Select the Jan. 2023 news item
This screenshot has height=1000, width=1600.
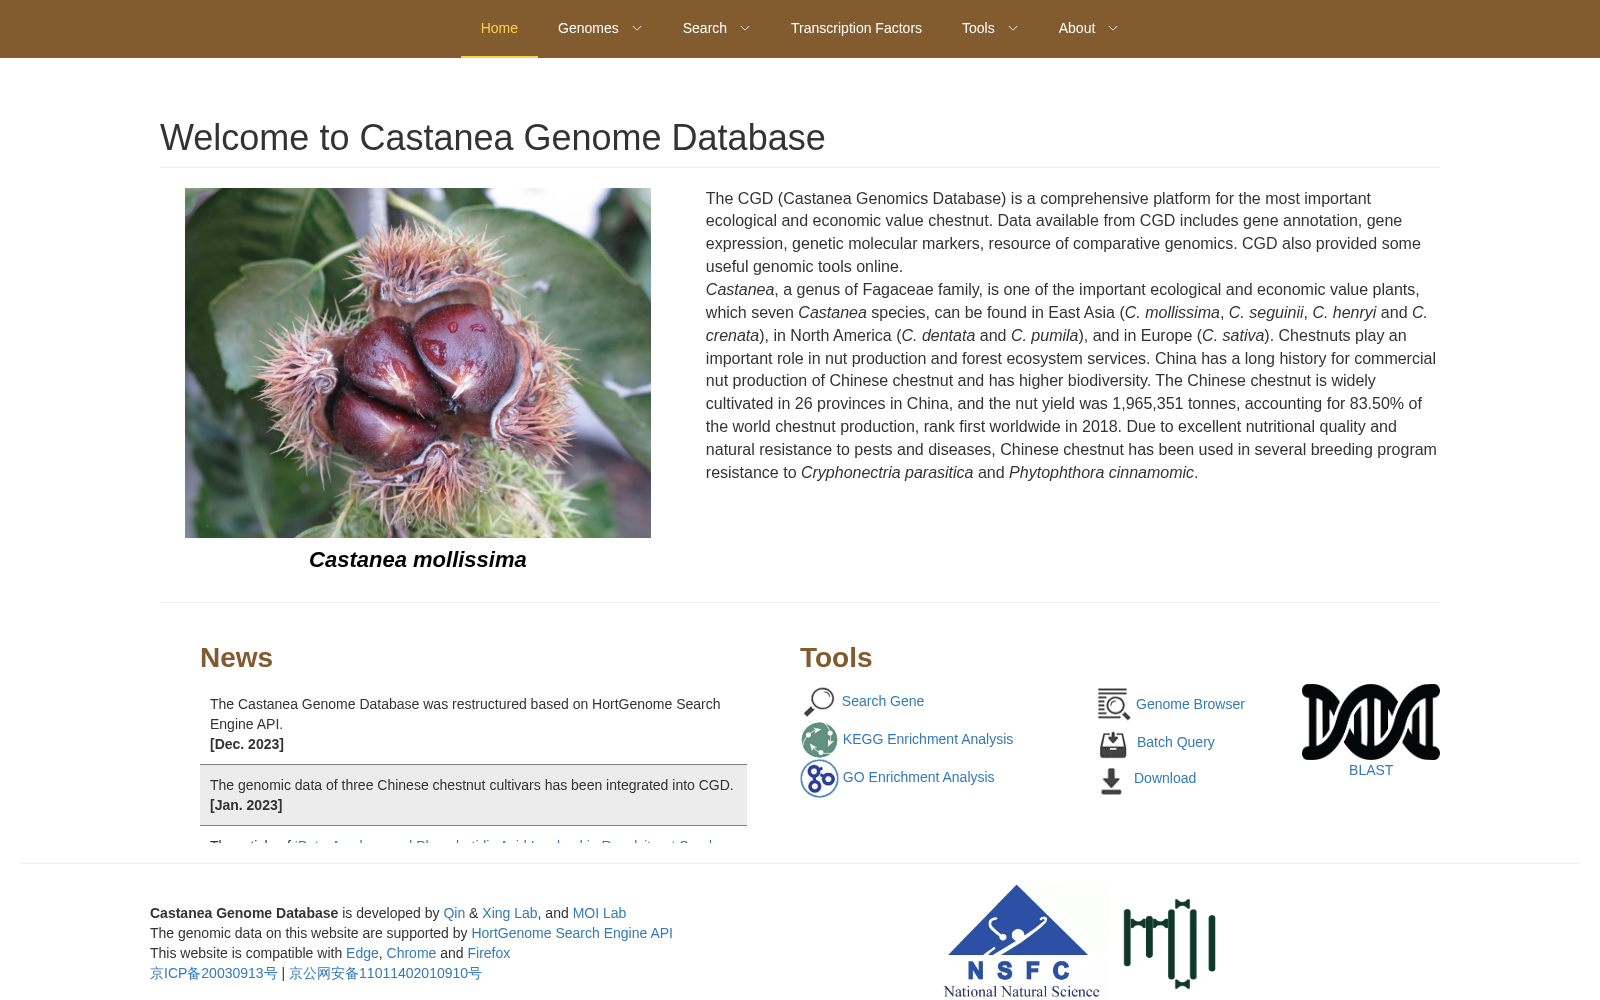coord(473,795)
